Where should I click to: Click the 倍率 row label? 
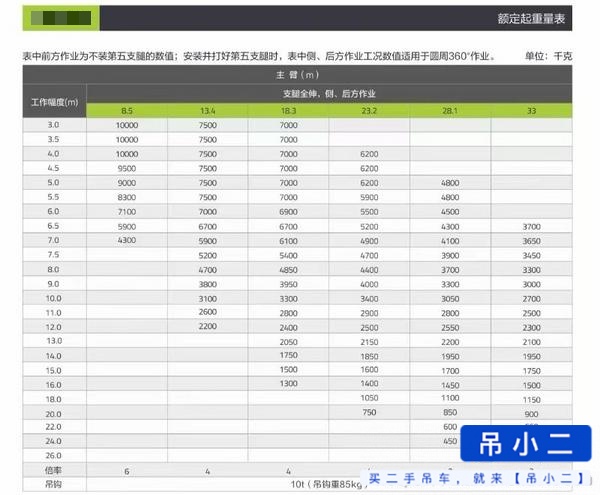pyautogui.click(x=53, y=471)
